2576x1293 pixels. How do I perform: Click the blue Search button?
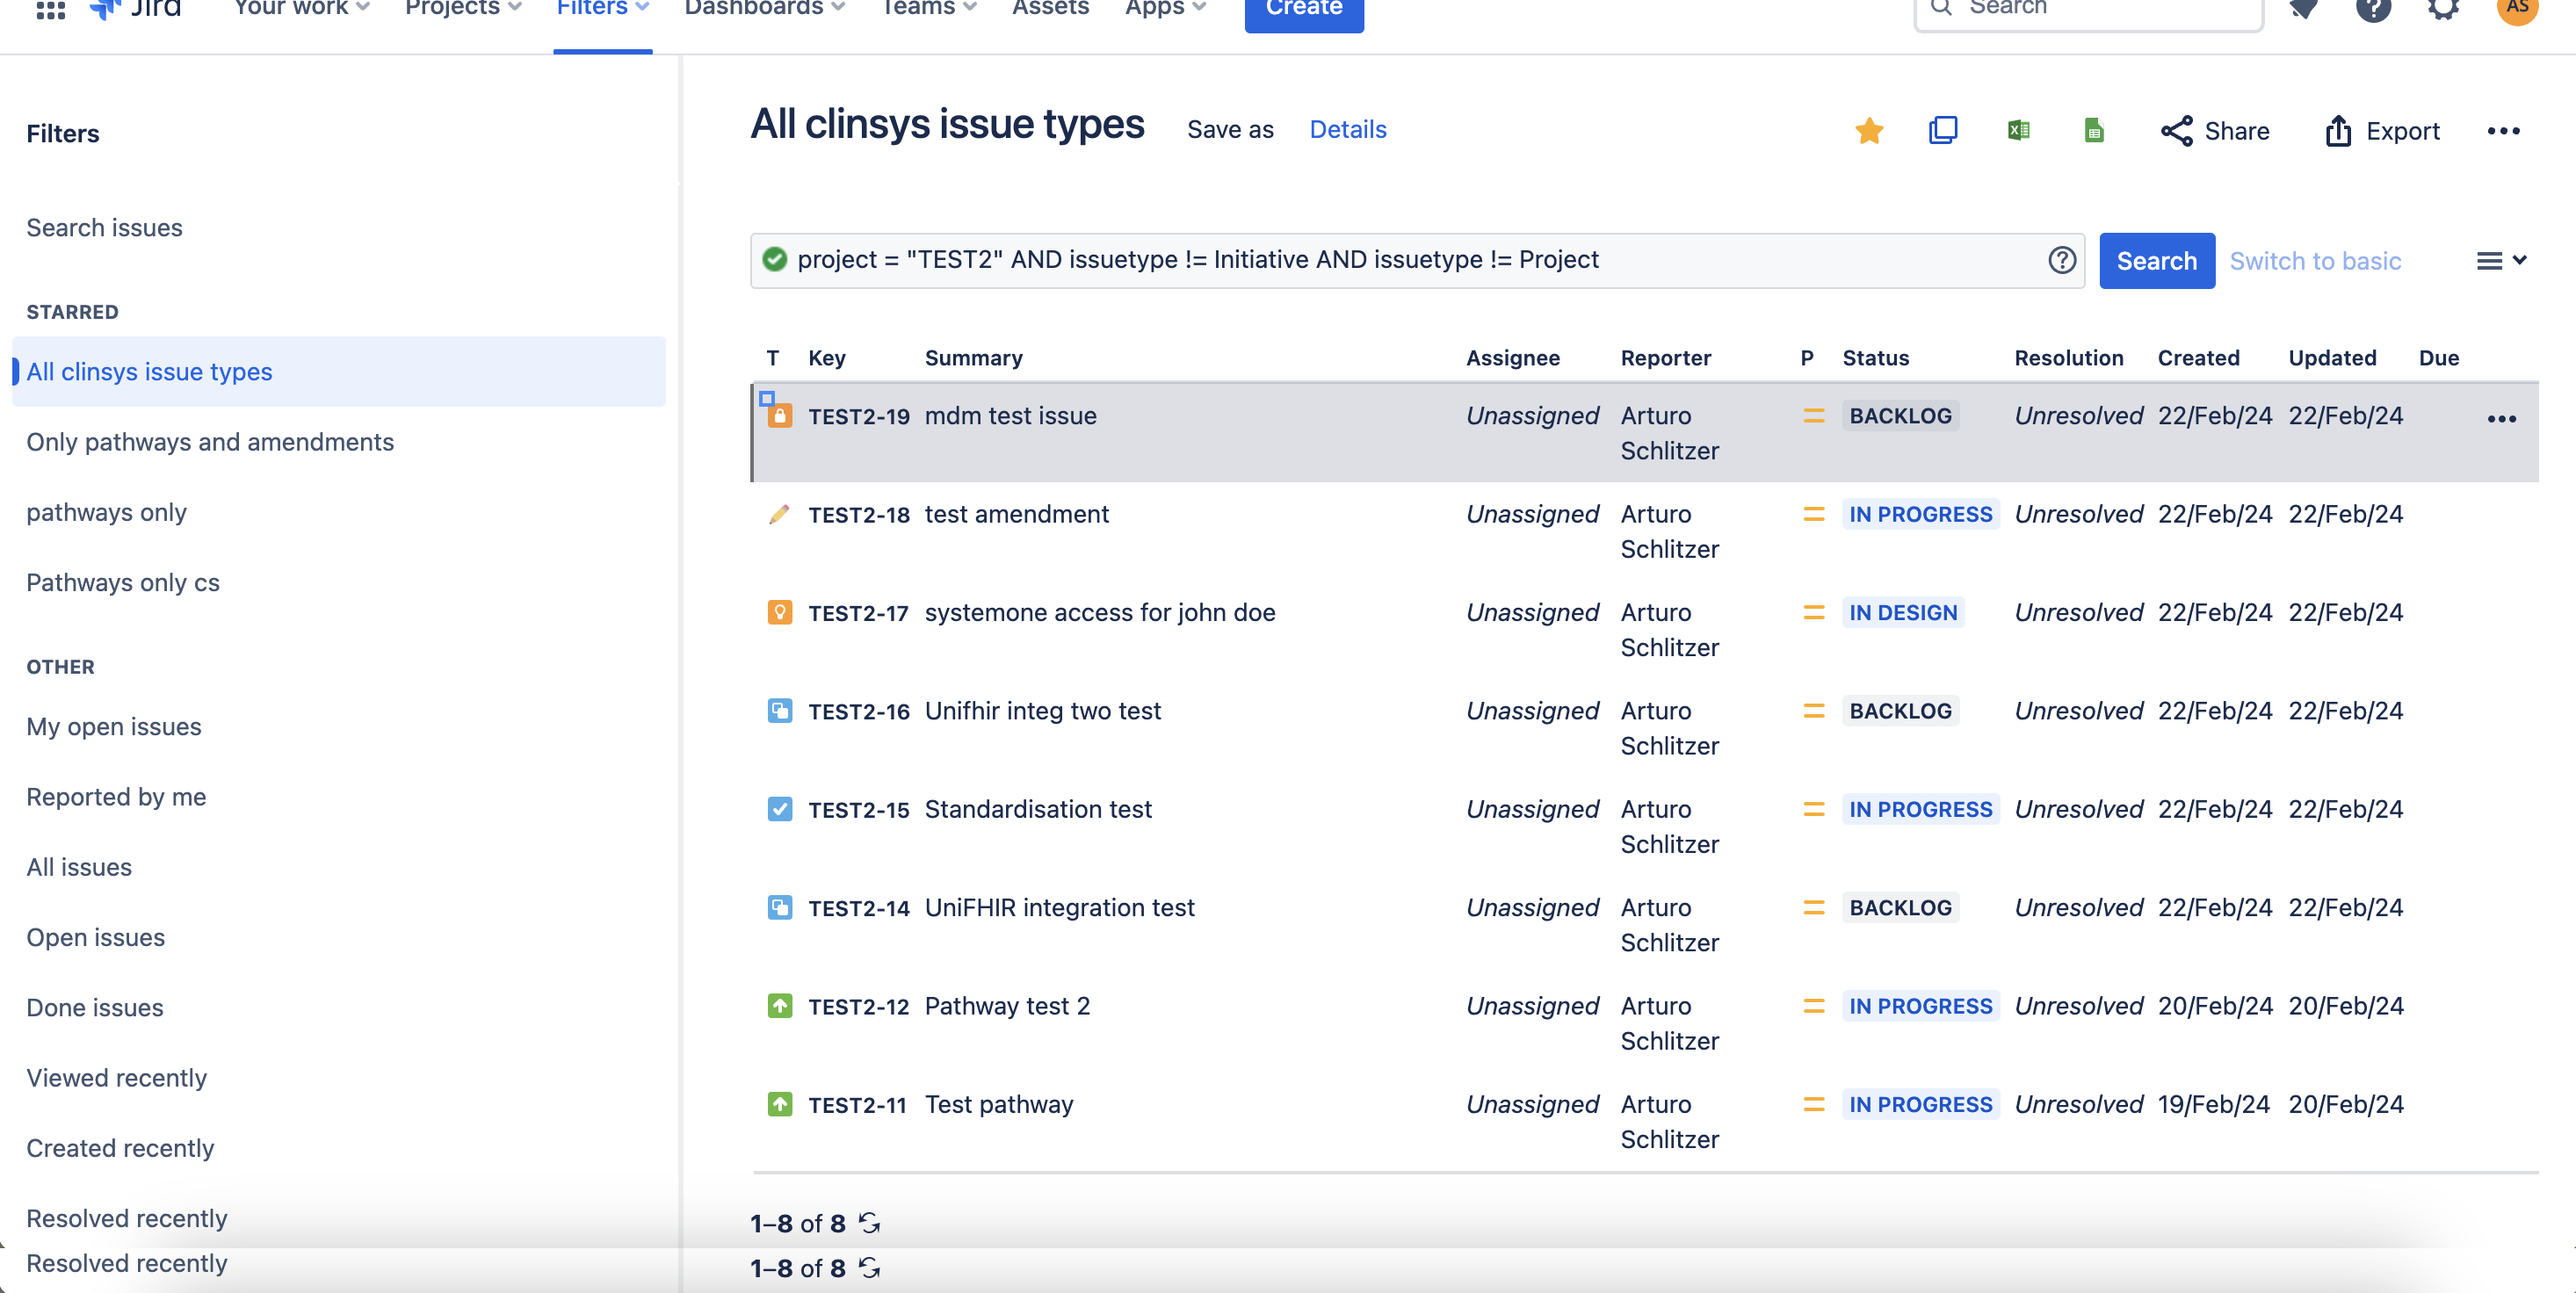click(2156, 261)
